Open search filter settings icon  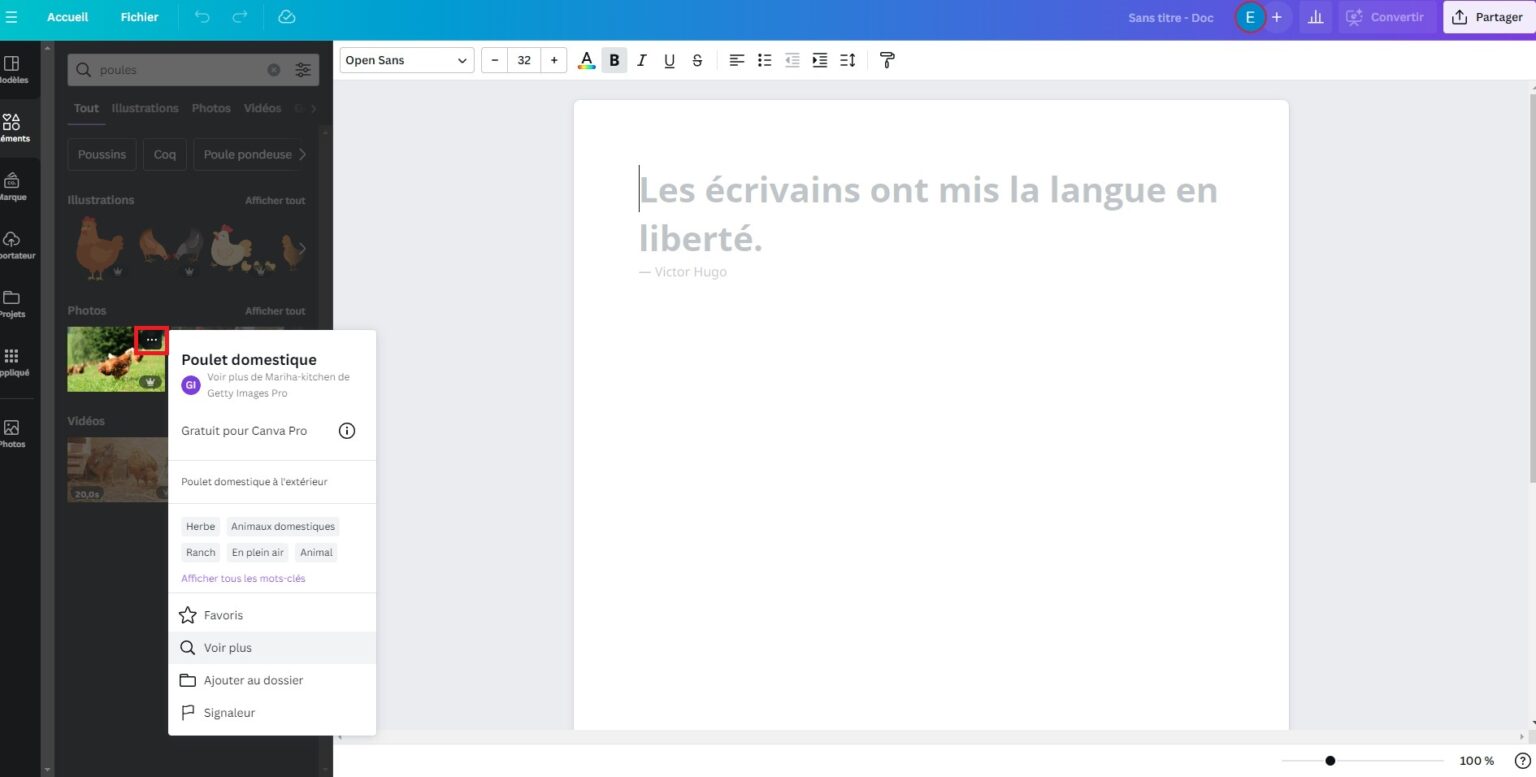tap(303, 70)
